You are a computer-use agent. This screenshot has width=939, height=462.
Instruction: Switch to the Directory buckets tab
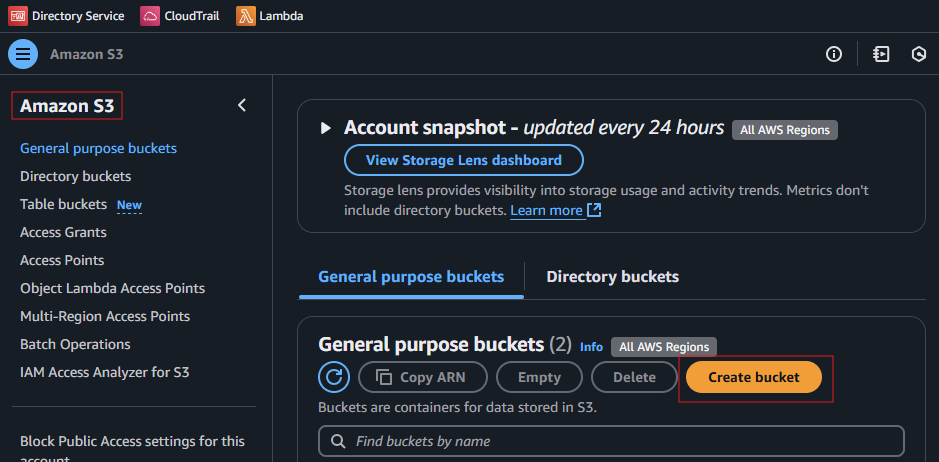tap(613, 276)
